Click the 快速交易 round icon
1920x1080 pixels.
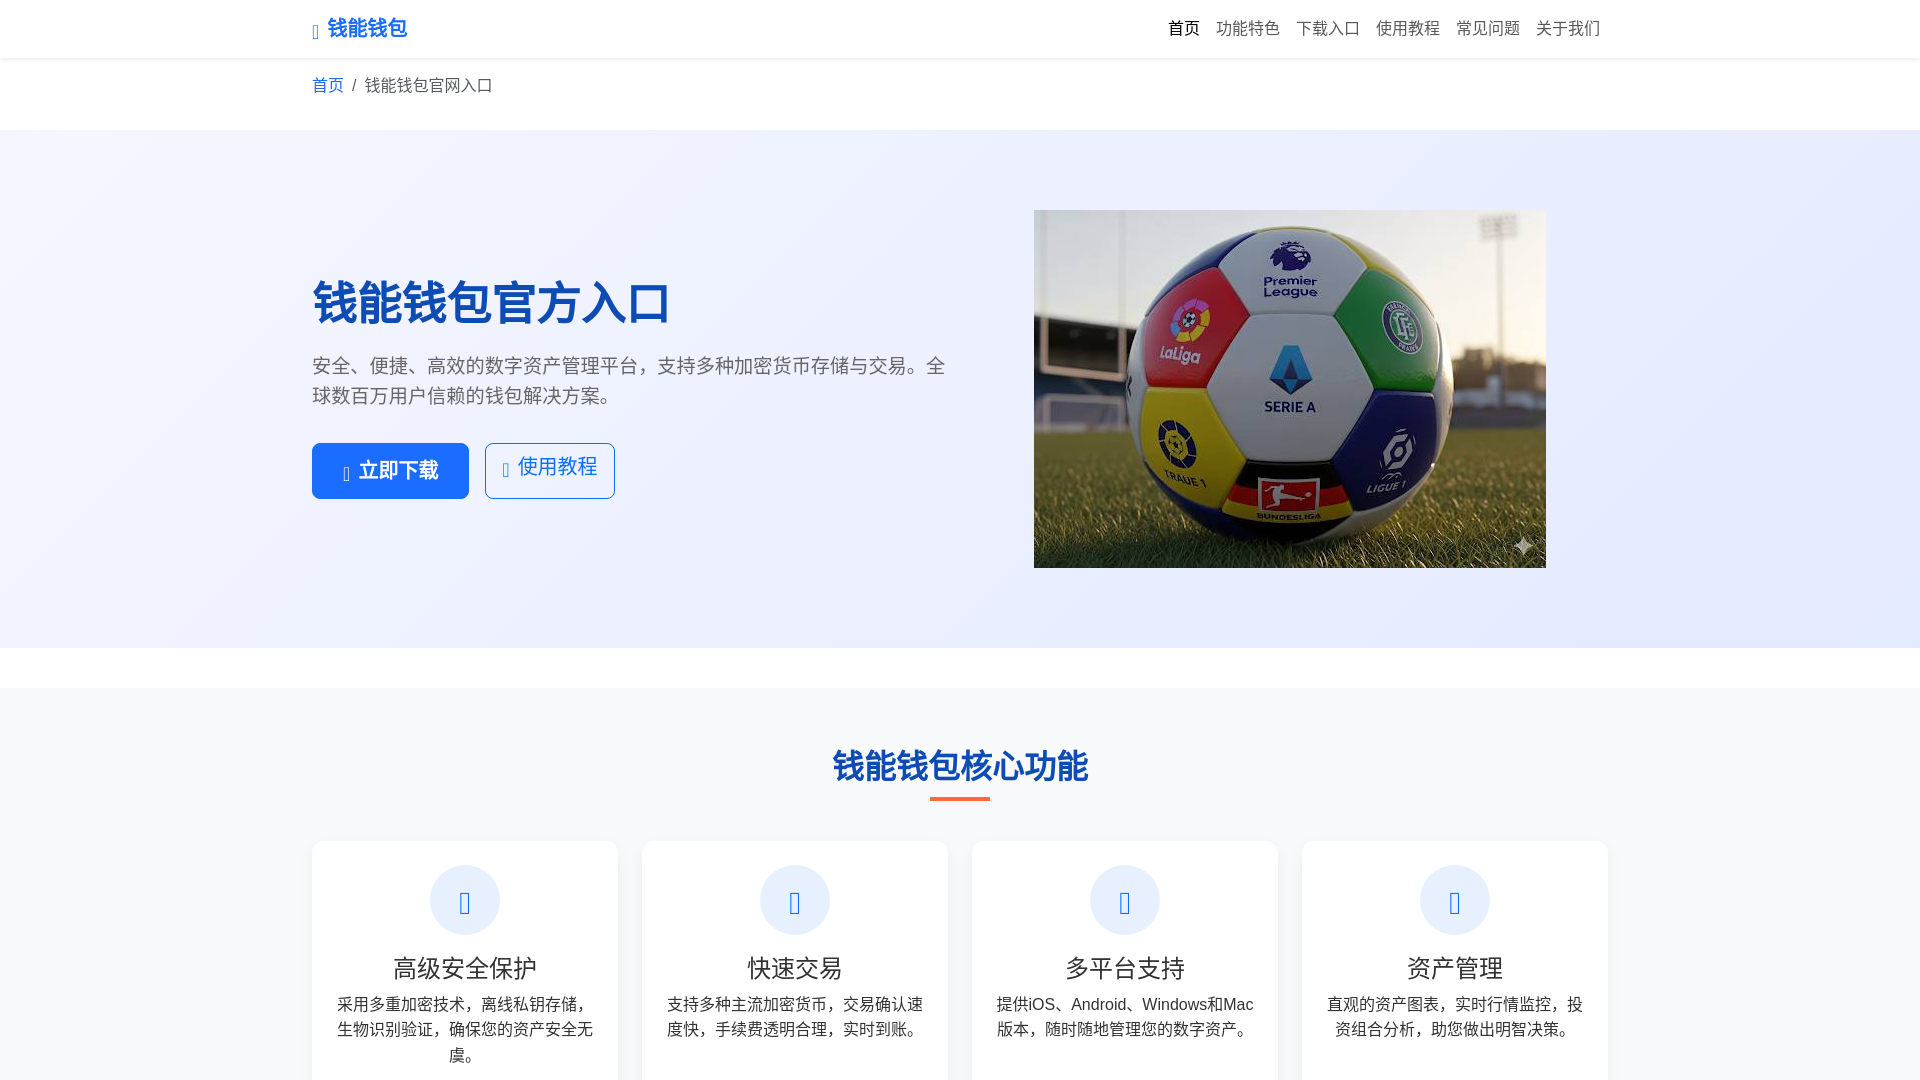(795, 900)
